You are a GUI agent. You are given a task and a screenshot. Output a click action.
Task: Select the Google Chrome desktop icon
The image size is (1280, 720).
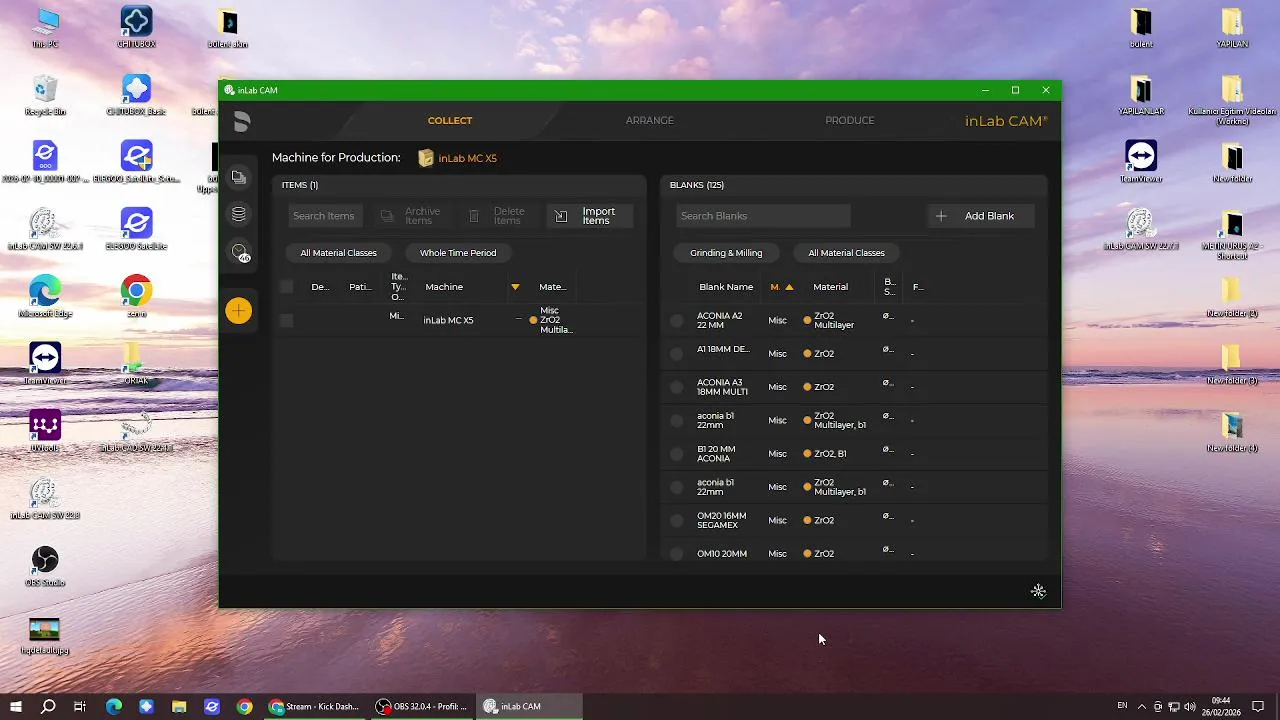[x=136, y=296]
